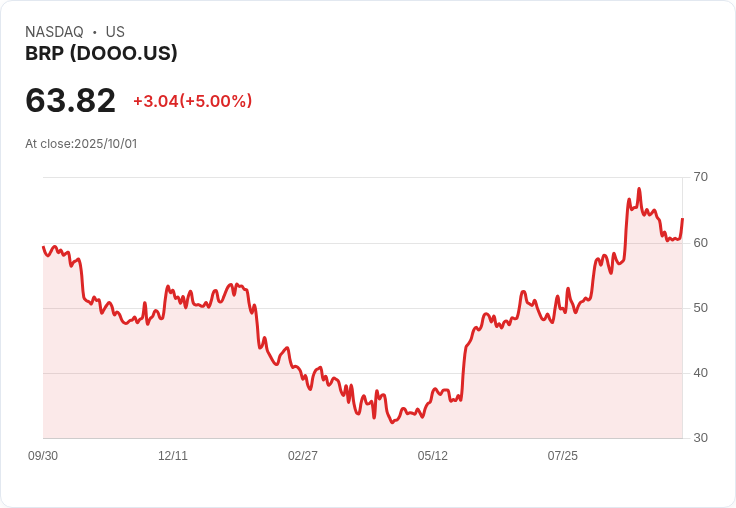Click the final endpoint of the price line

[682, 219]
